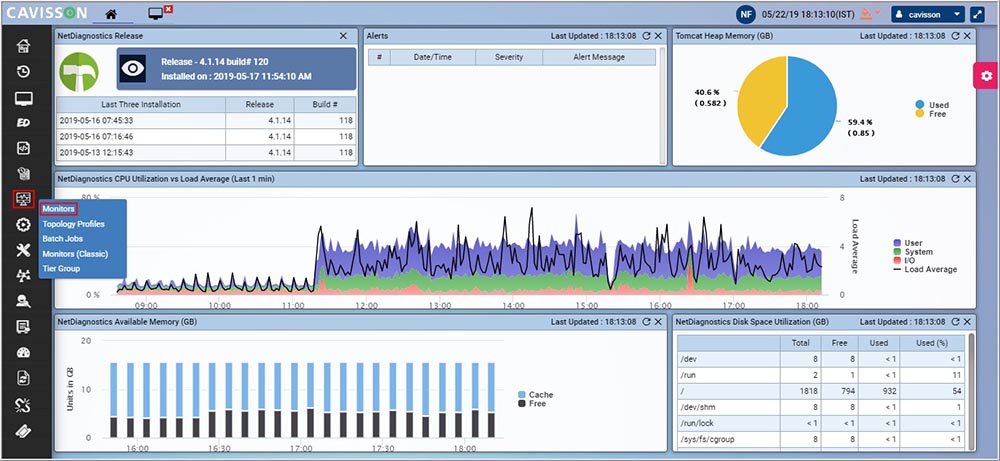Refresh the Disk Space Utilization widget
The height and width of the screenshot is (461, 1000).
click(x=955, y=322)
